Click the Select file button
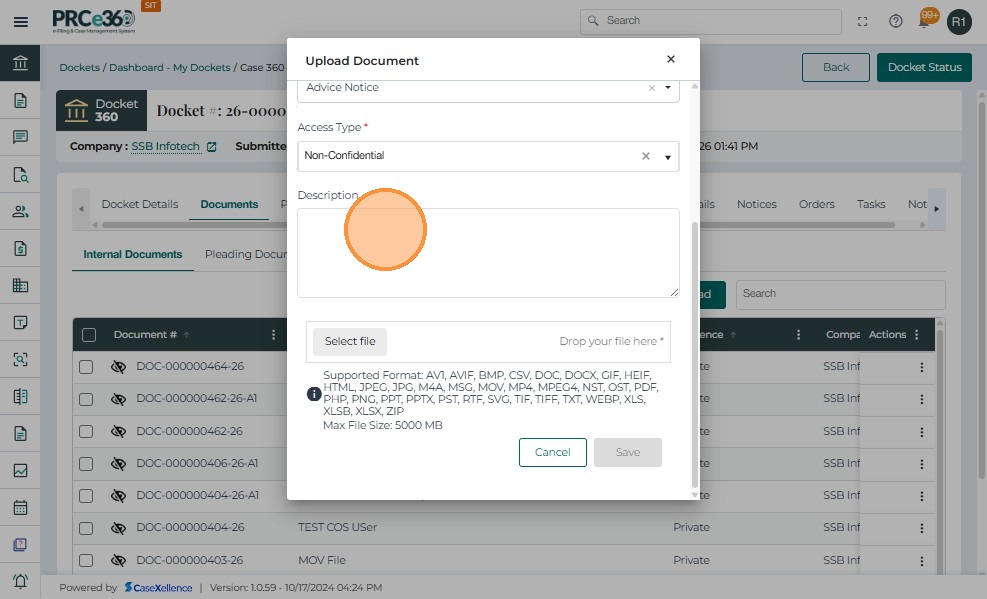The height and width of the screenshot is (599, 987). (x=350, y=341)
